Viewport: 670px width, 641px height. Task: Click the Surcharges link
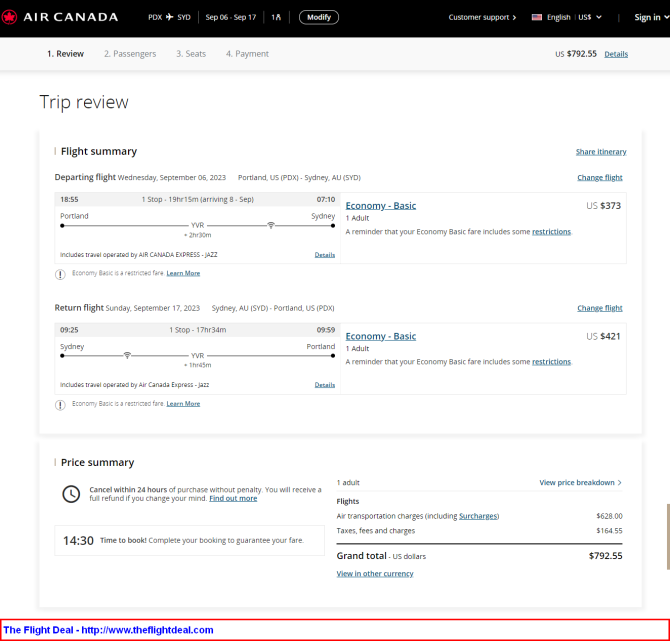[478, 516]
